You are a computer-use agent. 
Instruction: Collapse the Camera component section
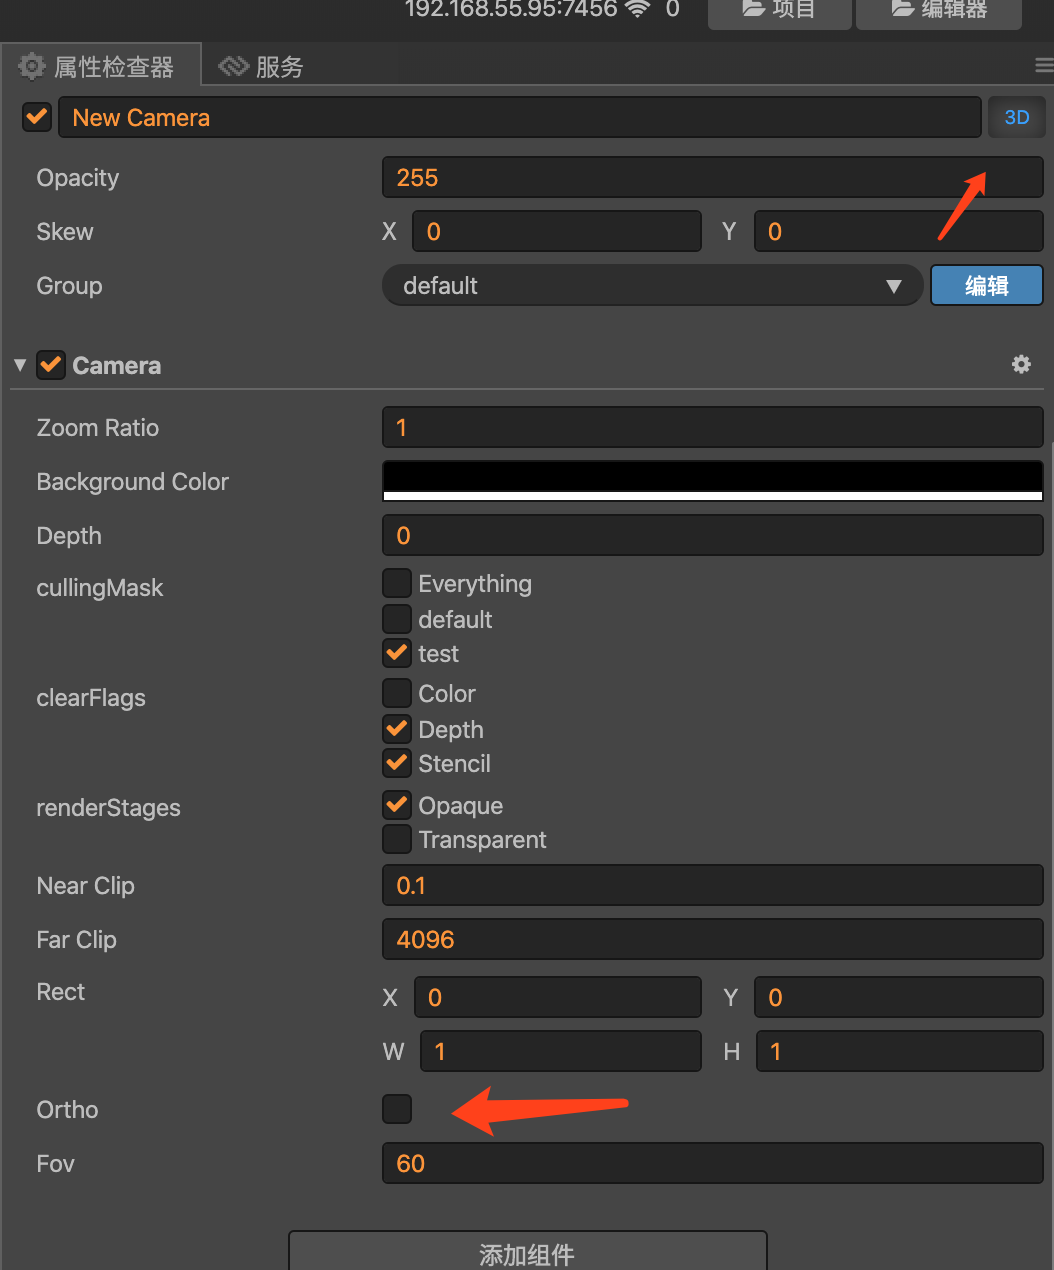(x=20, y=365)
